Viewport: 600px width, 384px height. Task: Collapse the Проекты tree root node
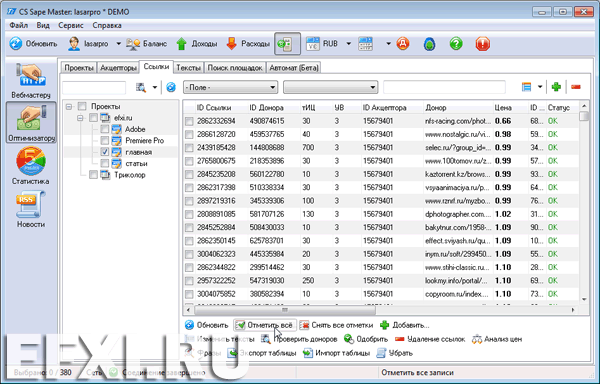click(69, 106)
